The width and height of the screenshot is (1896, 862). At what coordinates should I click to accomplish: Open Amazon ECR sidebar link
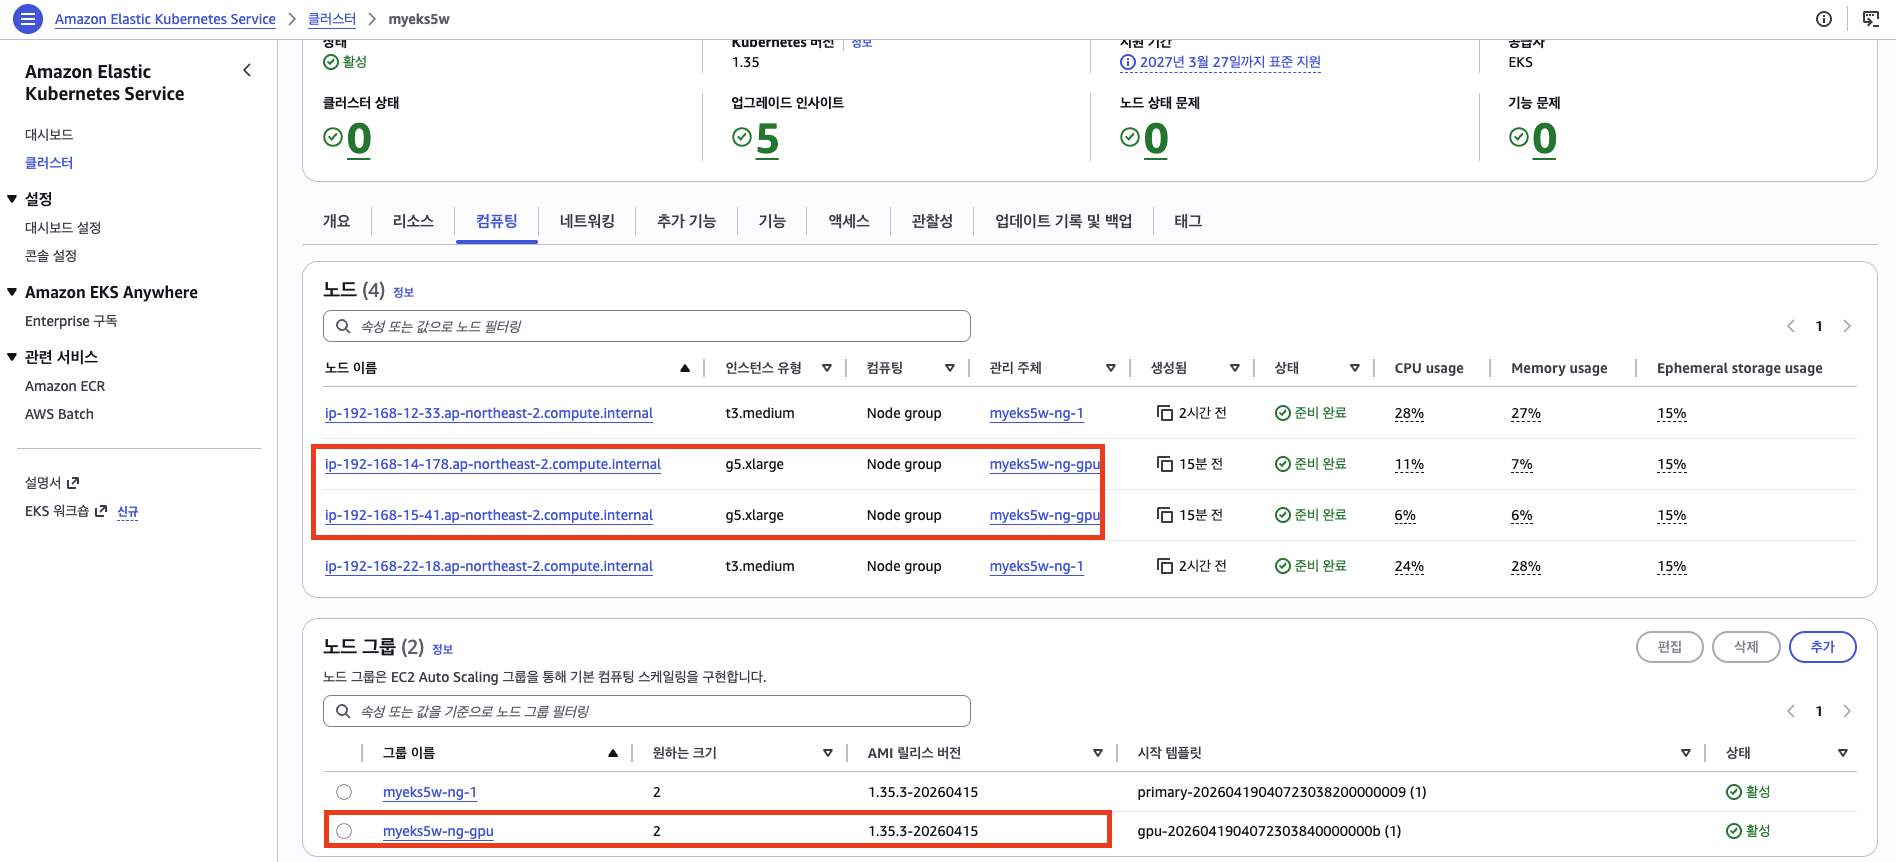65,386
